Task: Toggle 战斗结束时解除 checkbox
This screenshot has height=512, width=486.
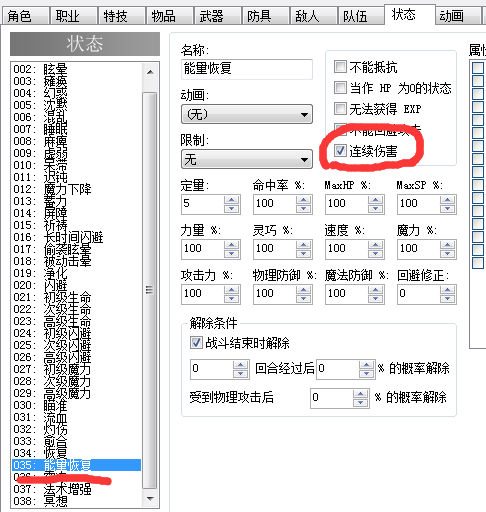Action: [196, 343]
